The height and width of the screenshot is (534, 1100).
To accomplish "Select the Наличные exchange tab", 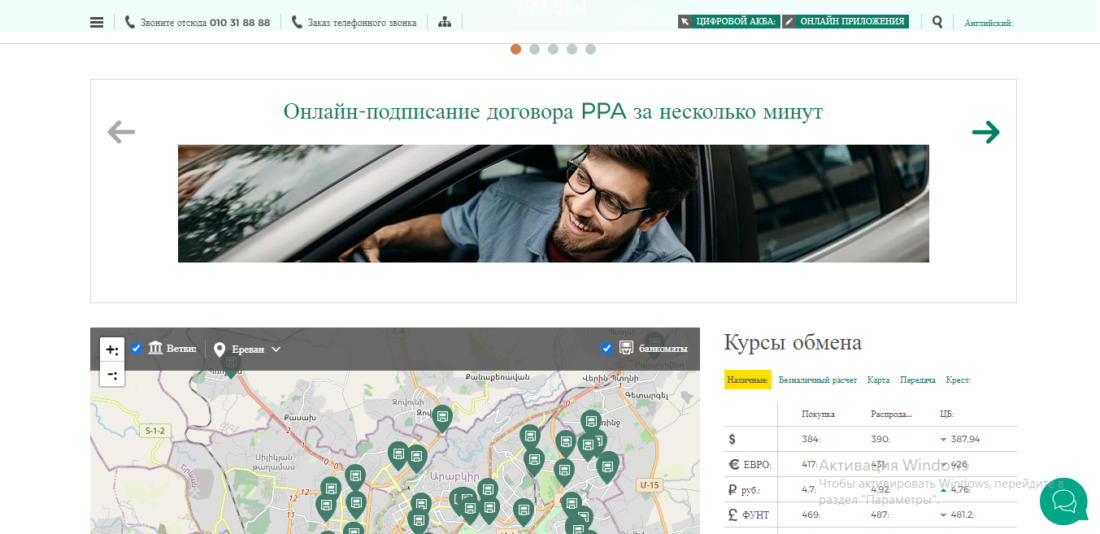I will pyautogui.click(x=748, y=380).
